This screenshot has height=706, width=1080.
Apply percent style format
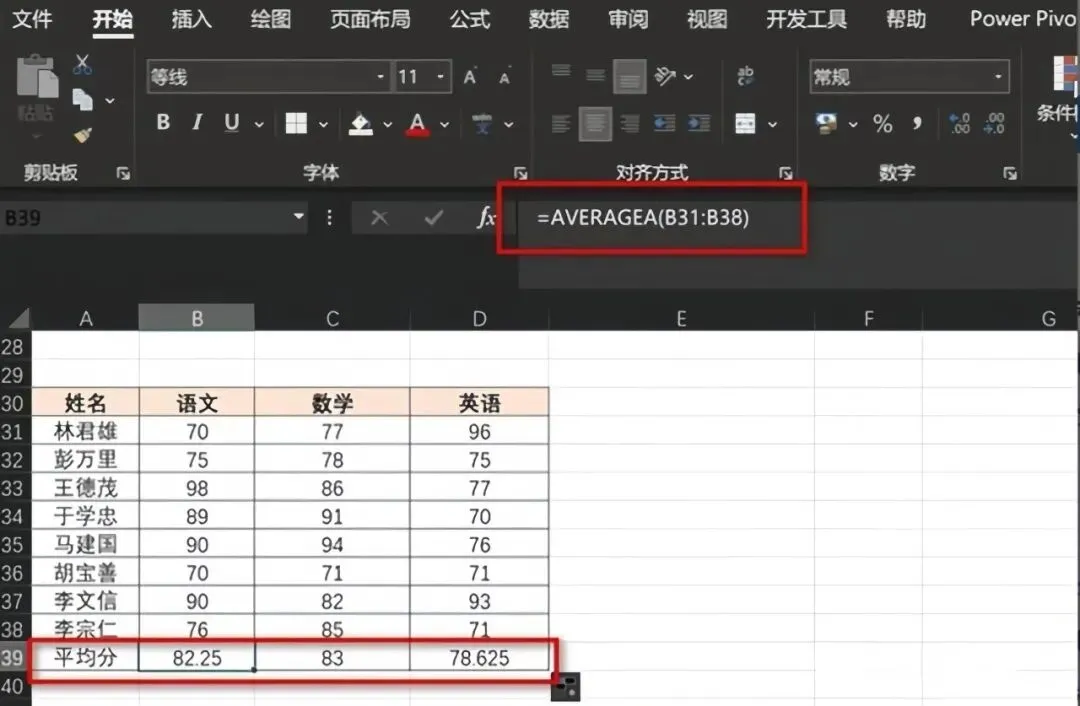click(x=882, y=124)
